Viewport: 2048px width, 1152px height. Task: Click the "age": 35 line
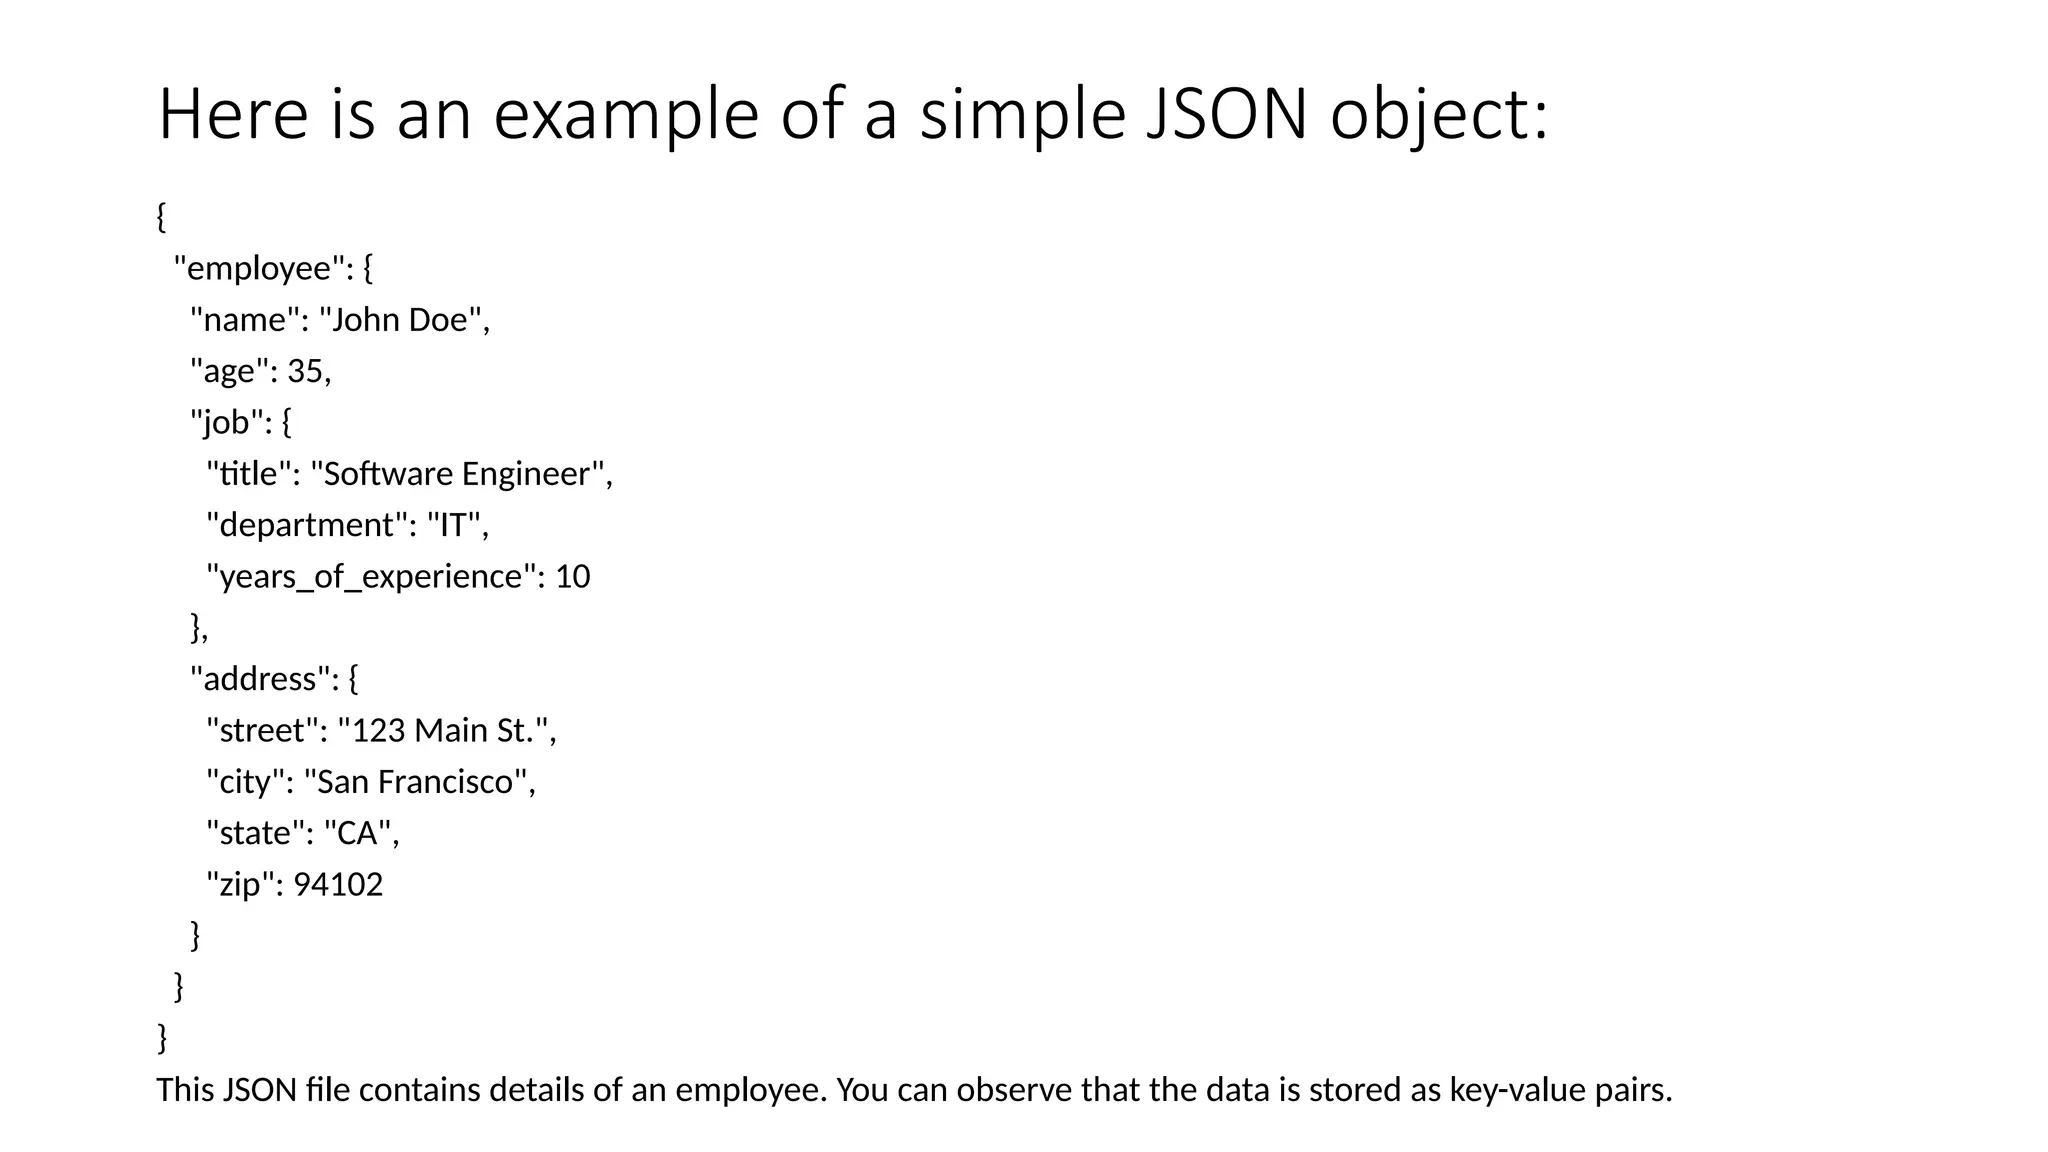[260, 371]
